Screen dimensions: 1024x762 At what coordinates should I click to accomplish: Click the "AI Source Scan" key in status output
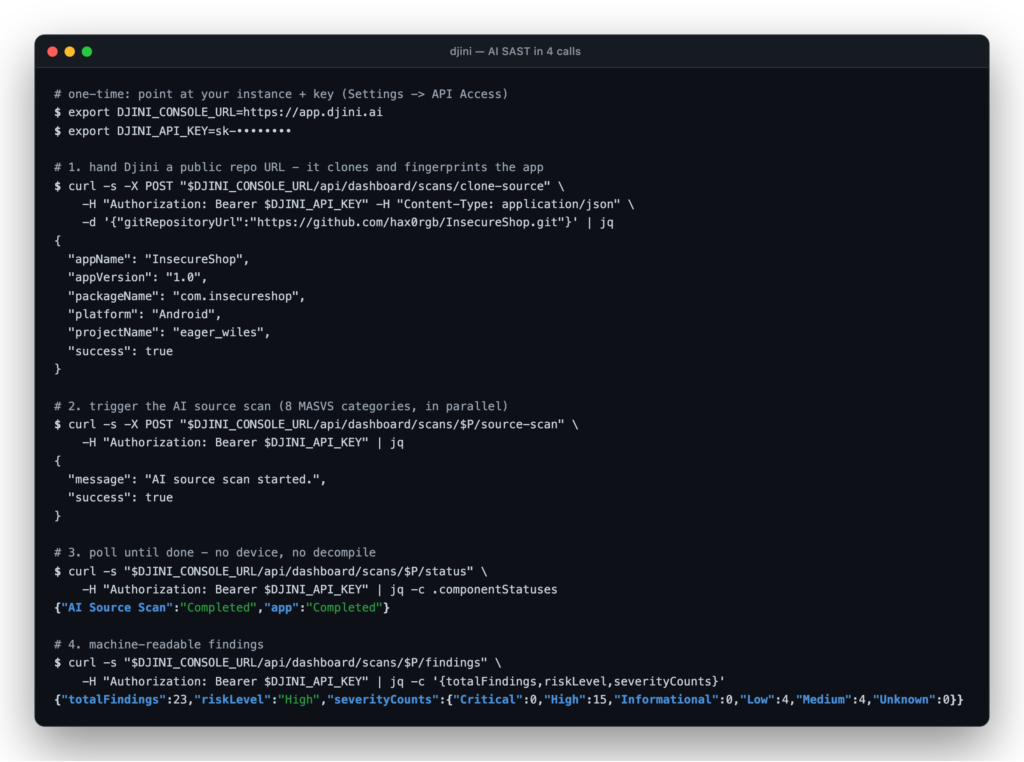[117, 608]
